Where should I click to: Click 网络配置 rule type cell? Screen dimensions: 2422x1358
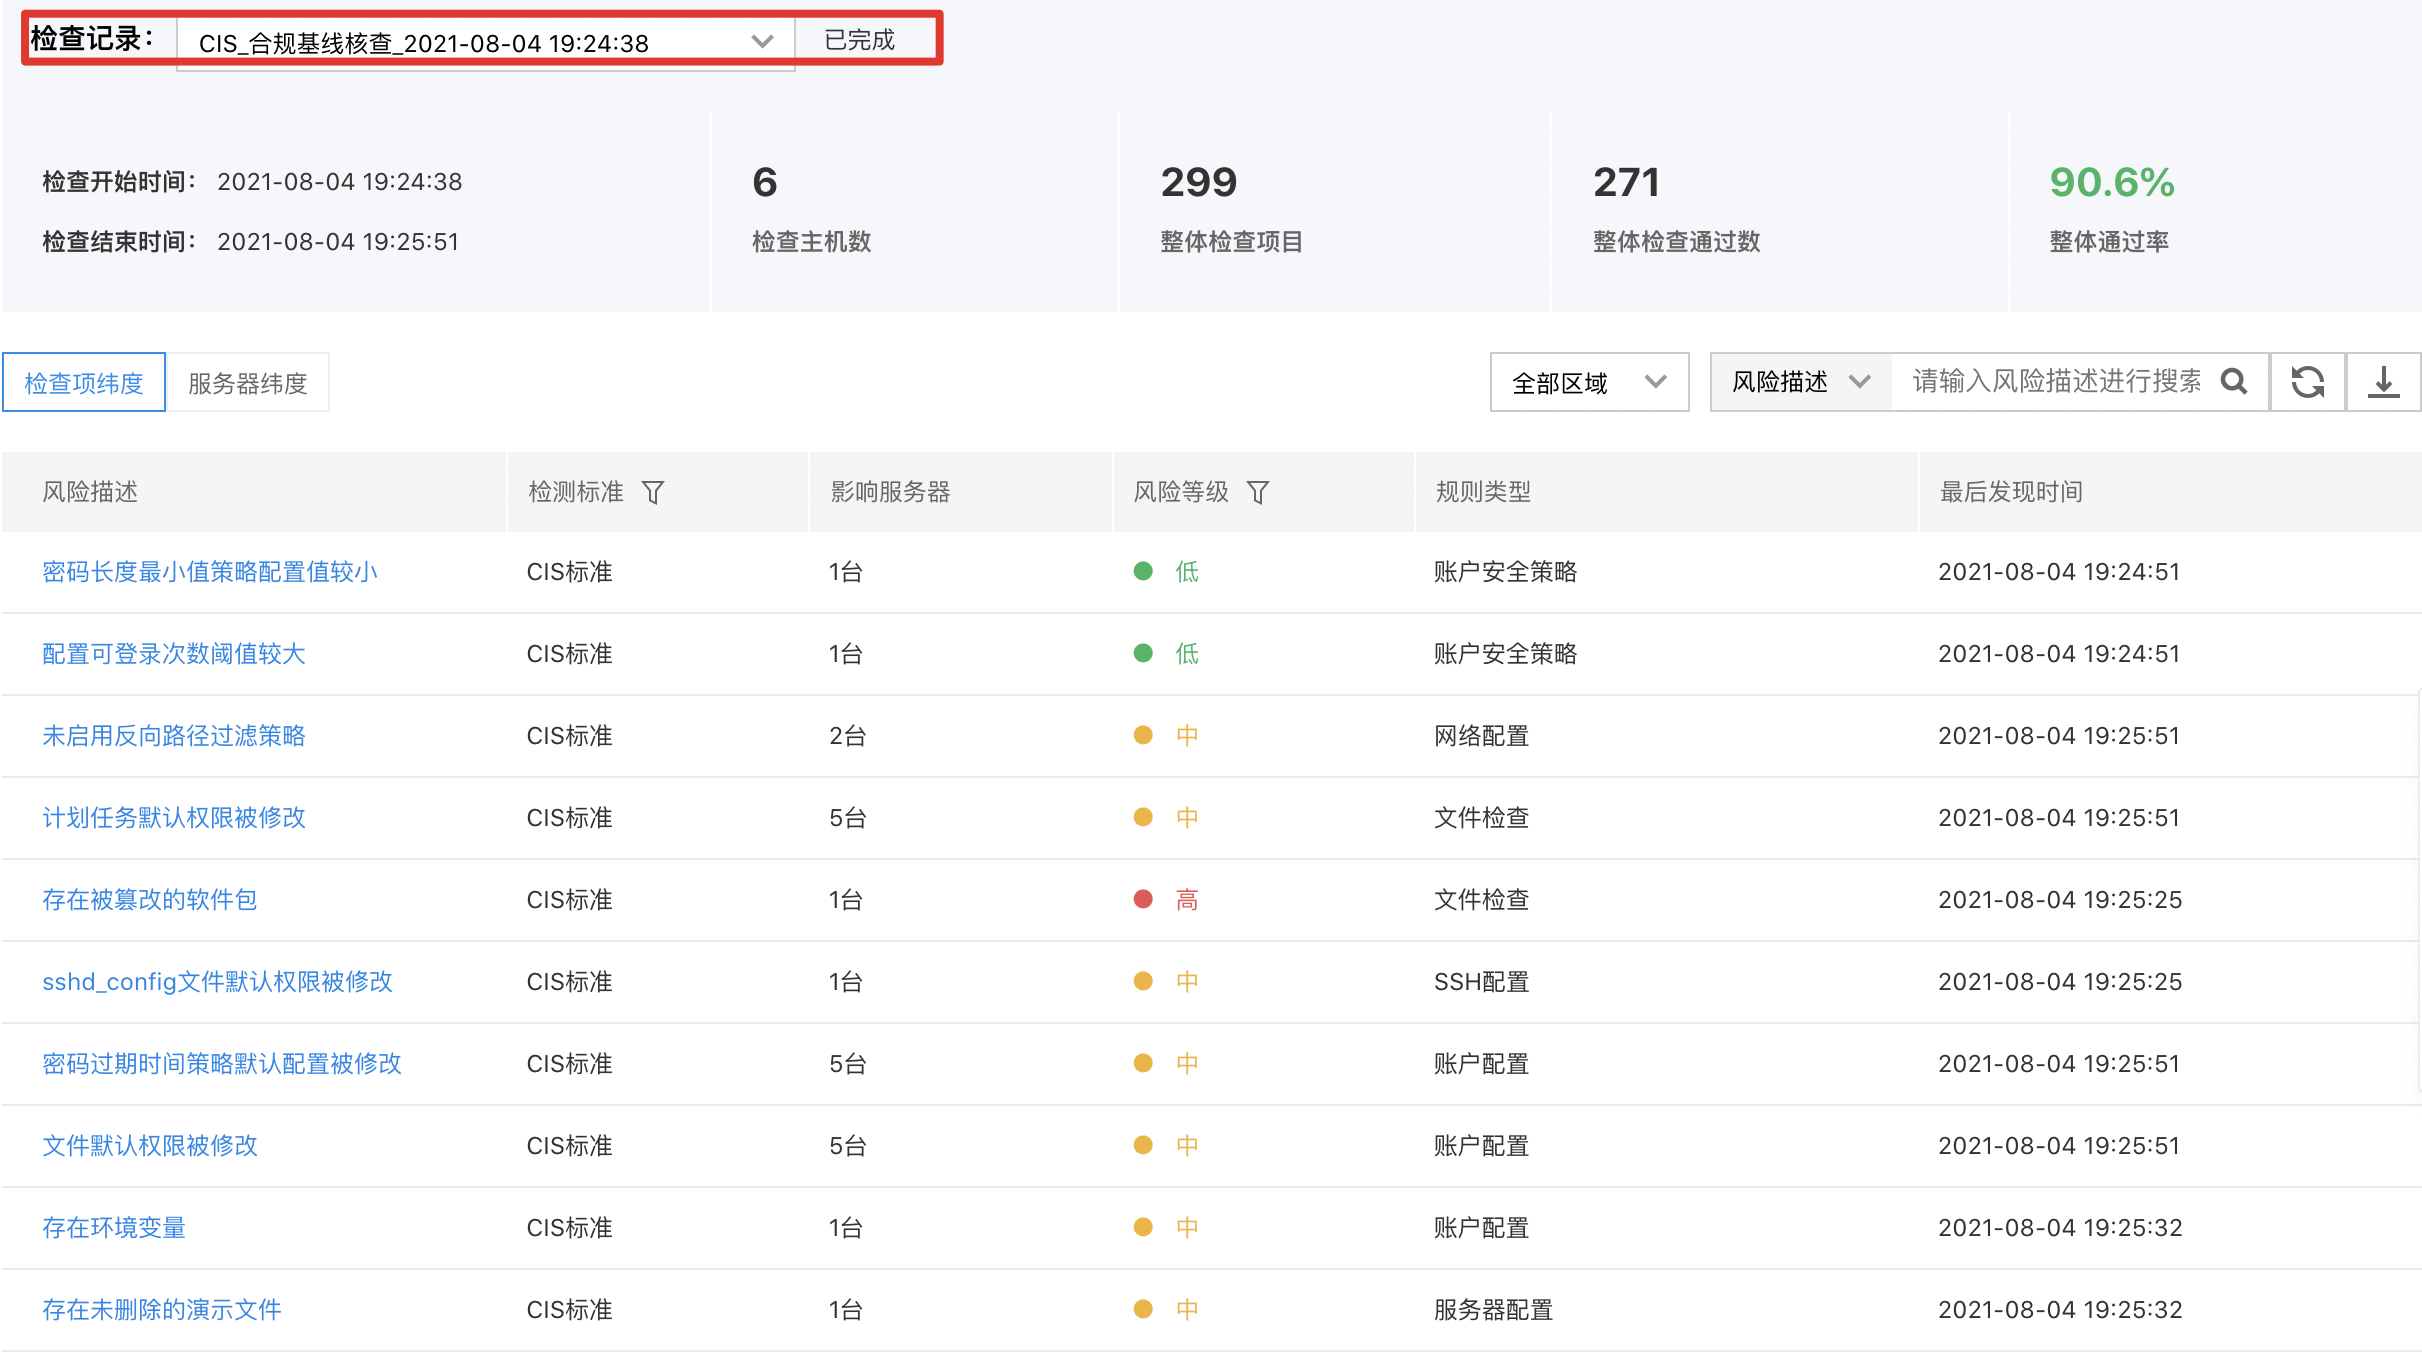click(x=1482, y=736)
